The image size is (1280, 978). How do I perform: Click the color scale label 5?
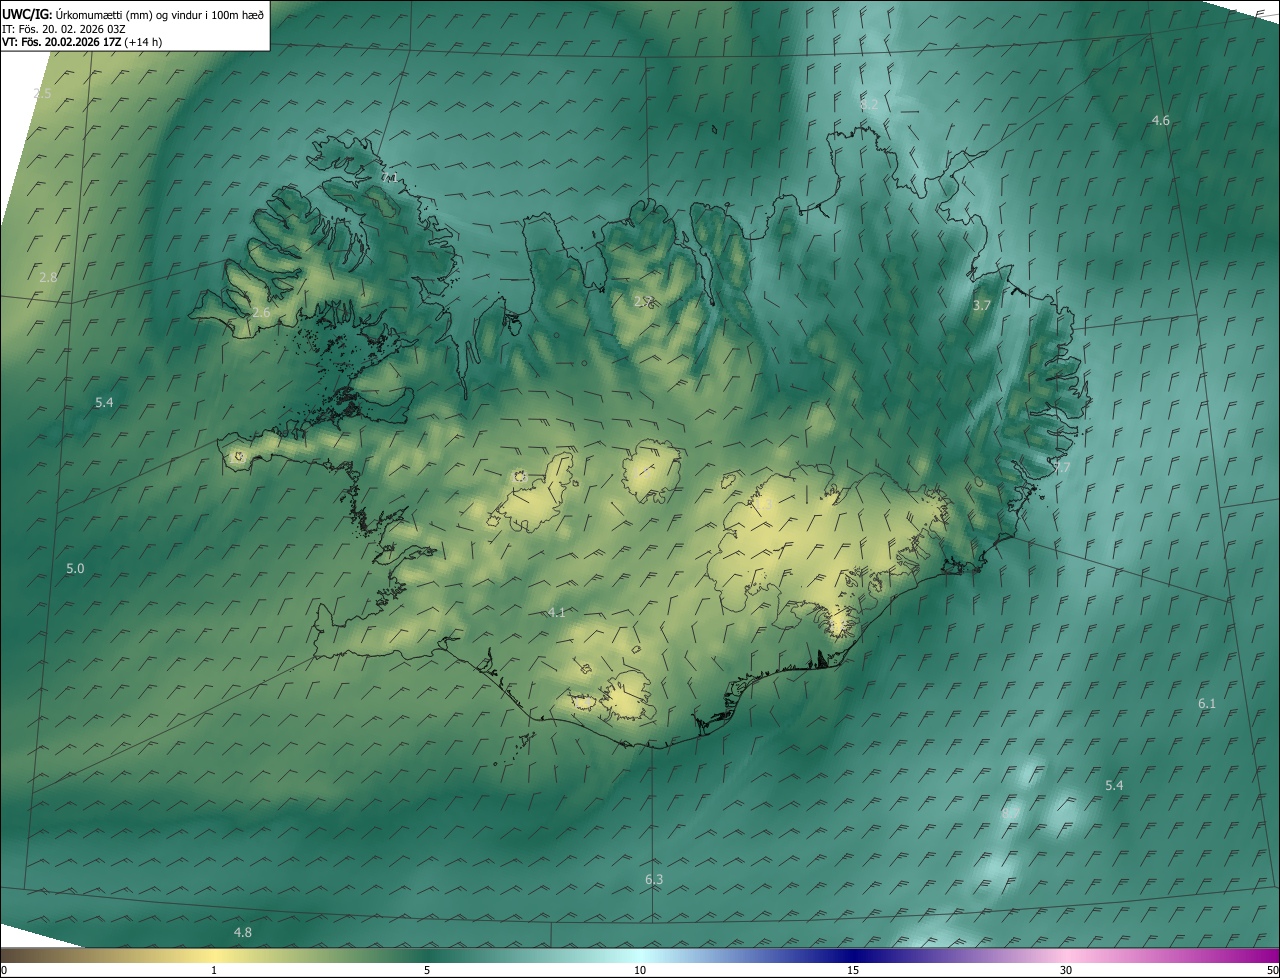[427, 970]
